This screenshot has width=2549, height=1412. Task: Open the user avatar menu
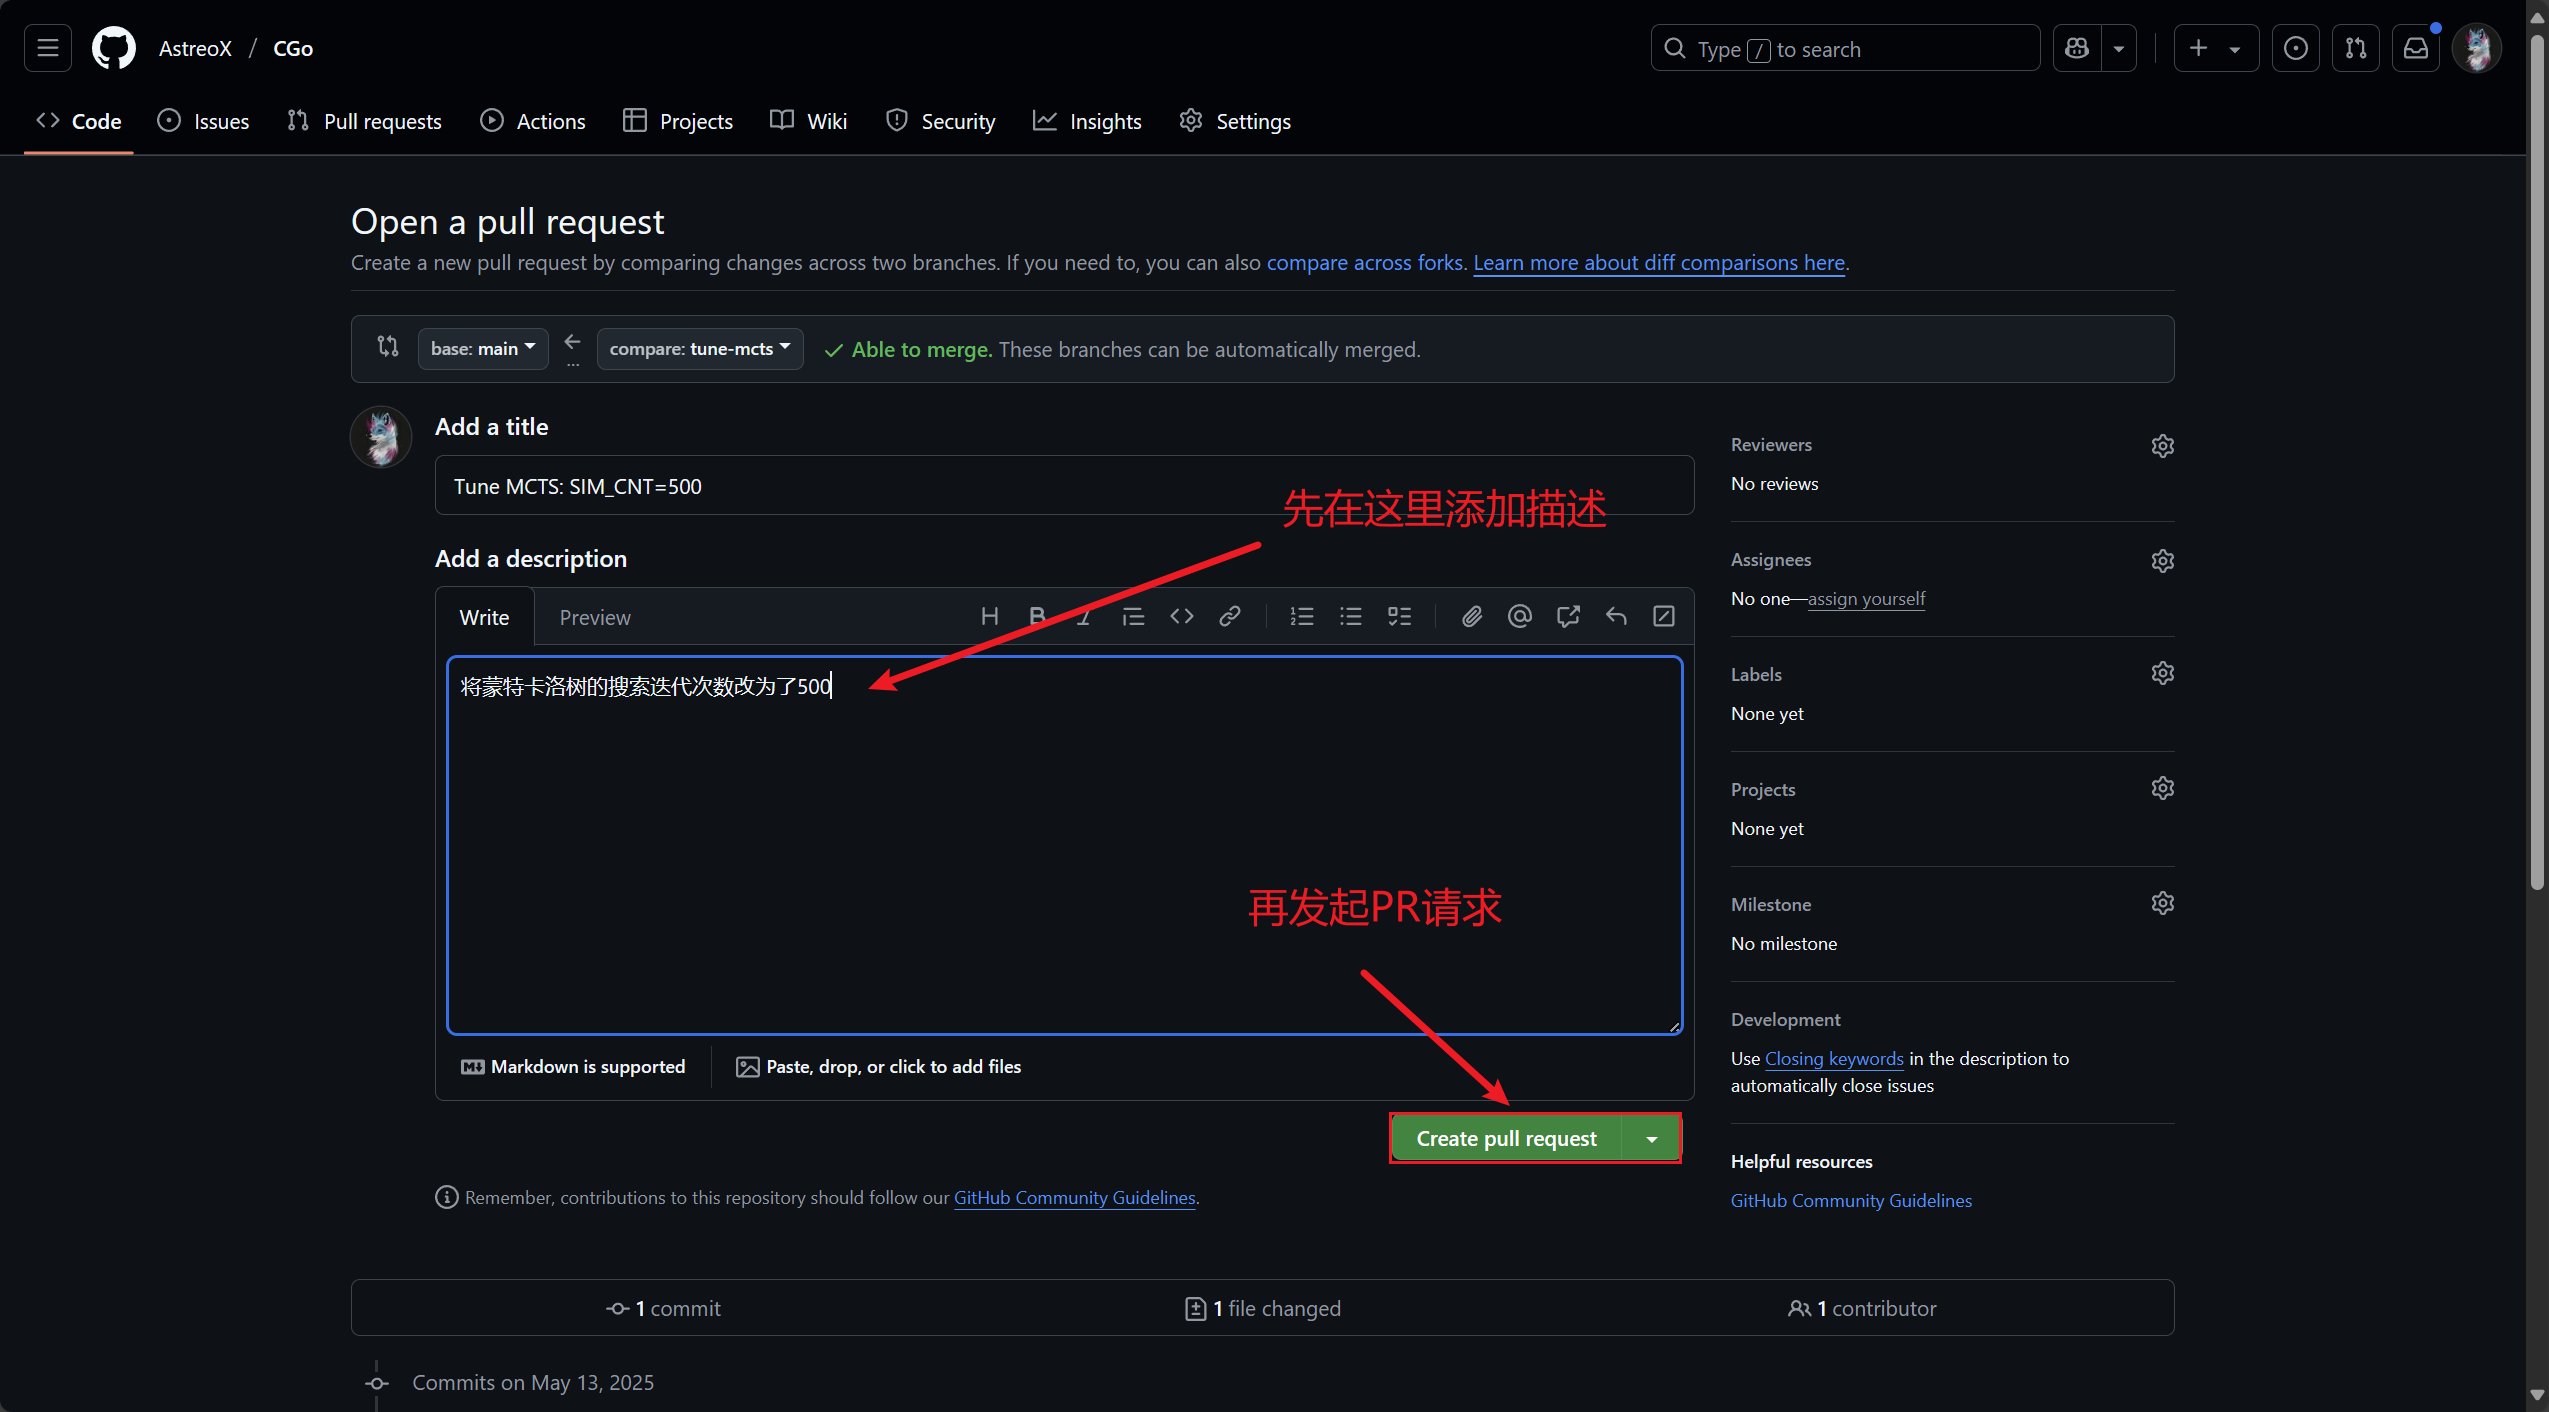click(2477, 48)
